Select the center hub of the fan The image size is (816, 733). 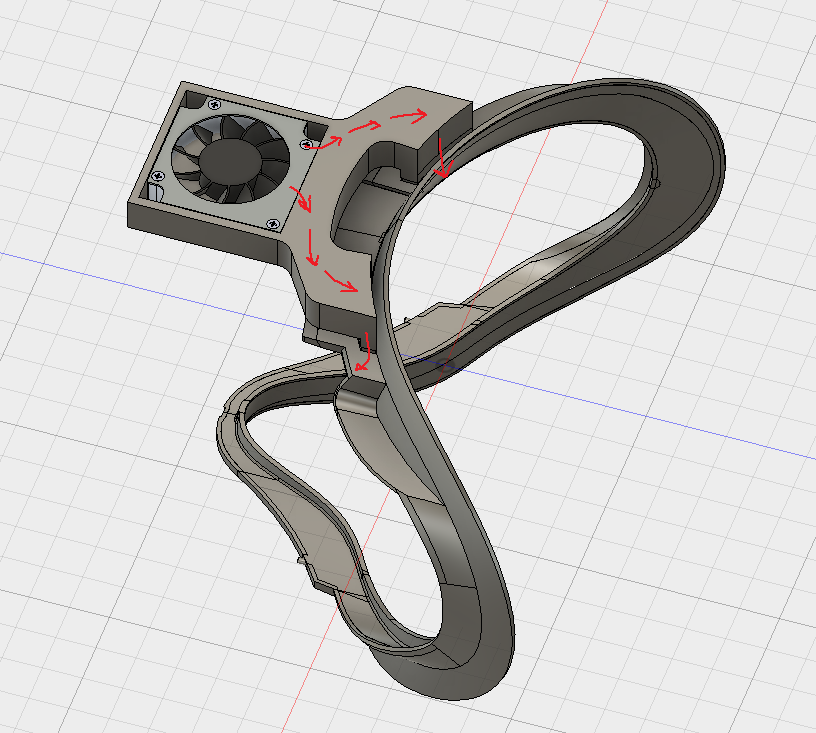[x=229, y=159]
